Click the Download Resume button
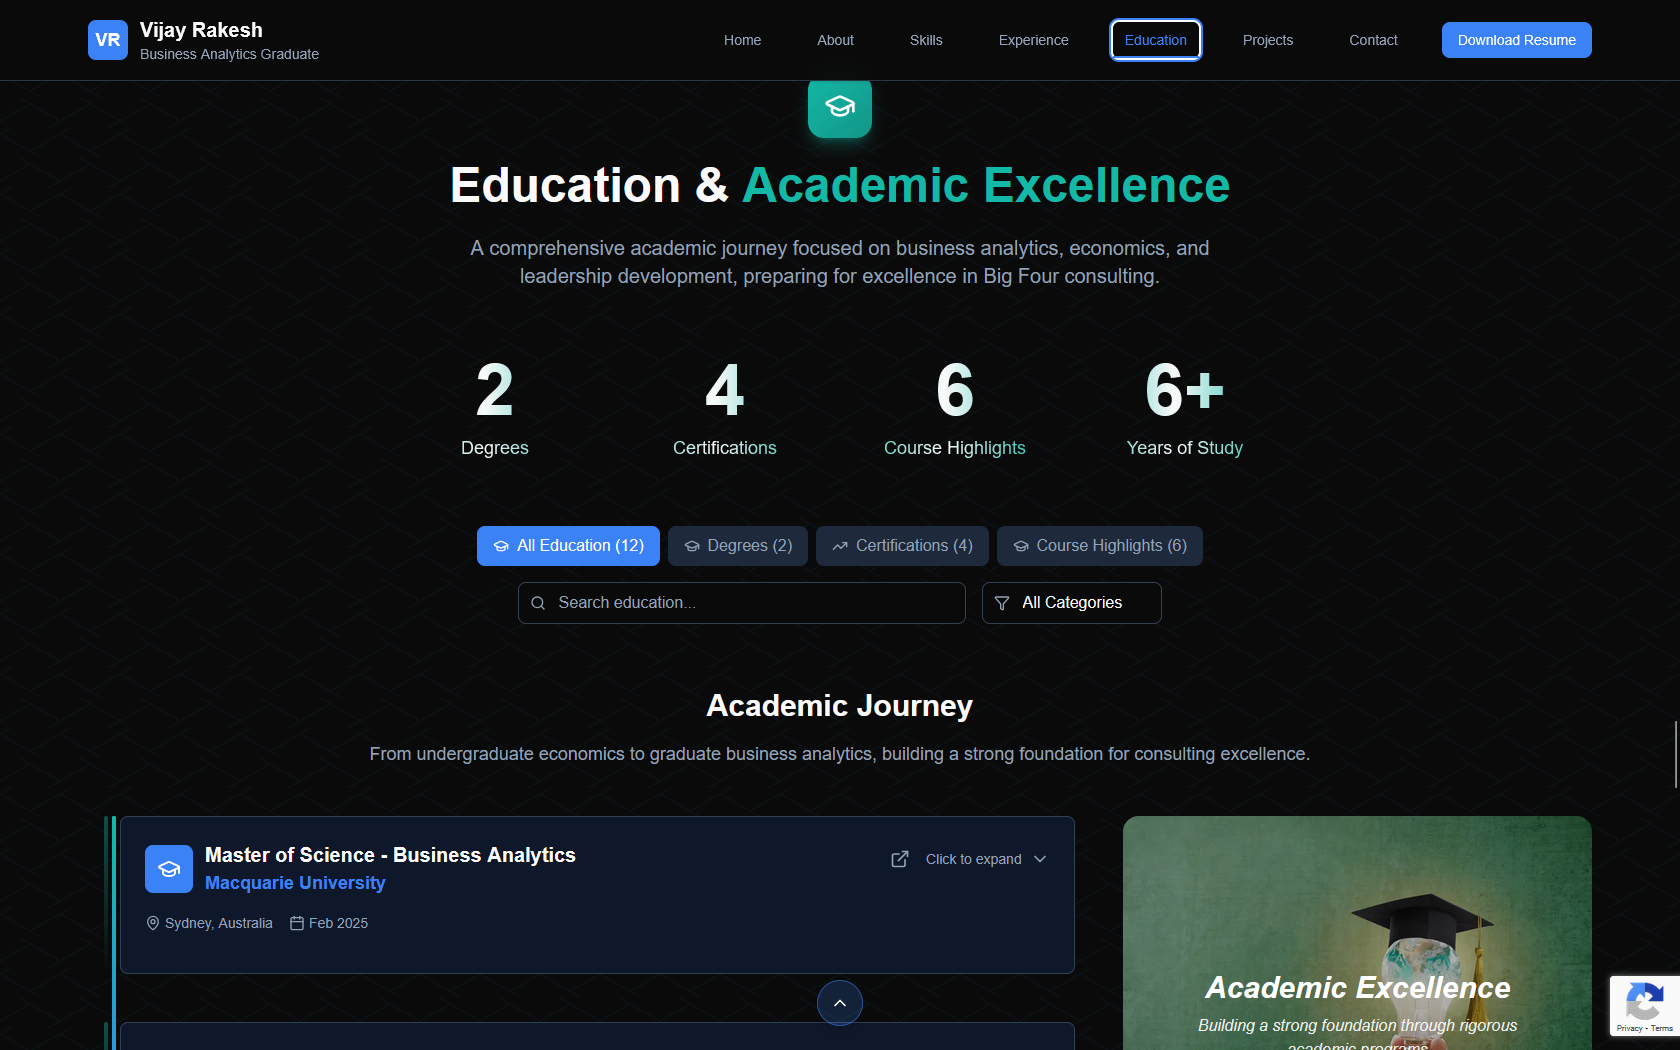The height and width of the screenshot is (1050, 1680). click(1516, 40)
